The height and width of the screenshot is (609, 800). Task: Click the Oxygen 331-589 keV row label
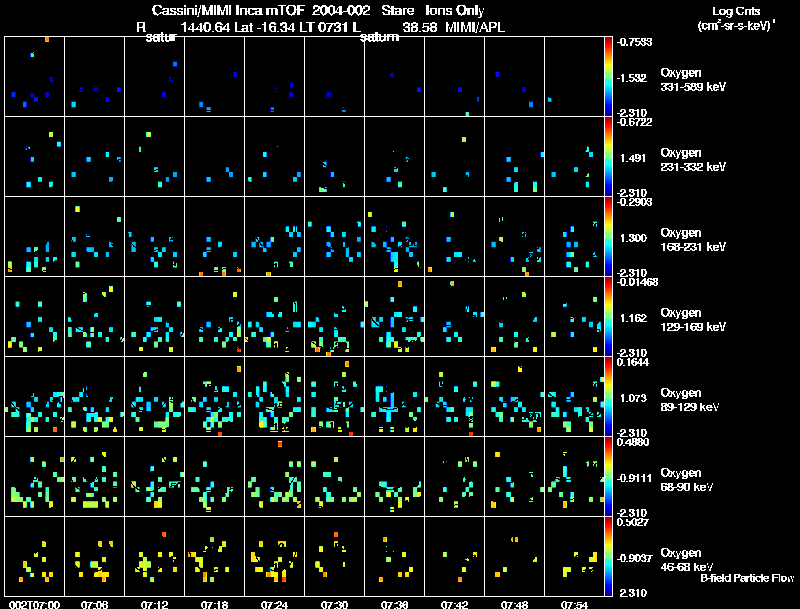tap(693, 80)
